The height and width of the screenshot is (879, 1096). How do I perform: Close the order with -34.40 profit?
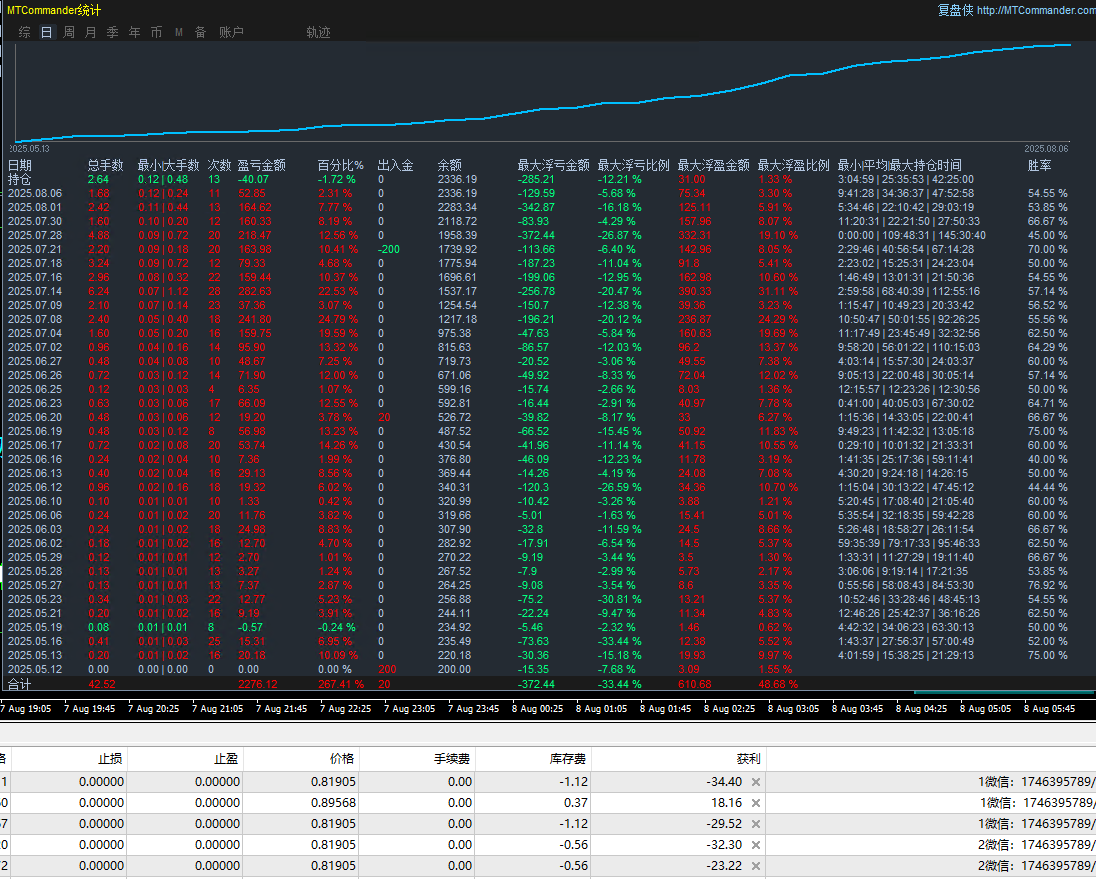tap(756, 782)
